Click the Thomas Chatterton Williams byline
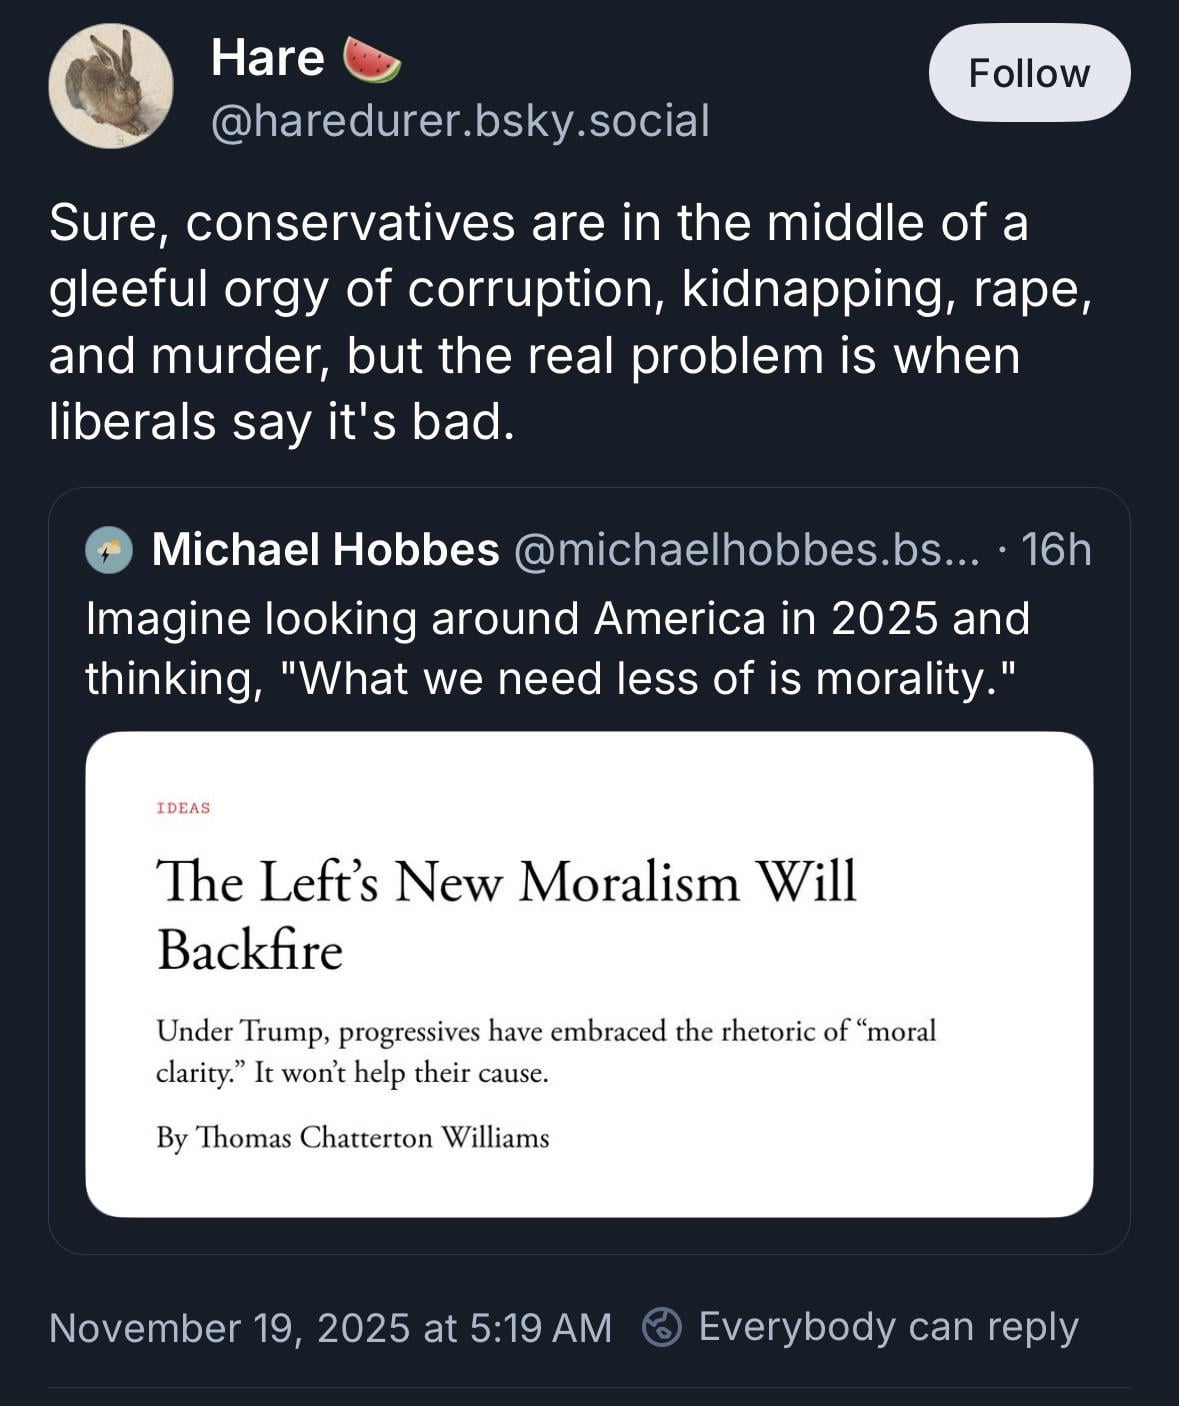 352,1138
